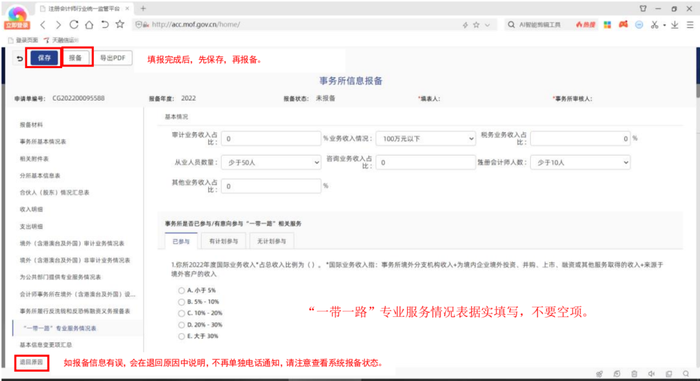The image size is (700, 381).
Task: Switch to the 有计划参与 tab
Action: 224,241
